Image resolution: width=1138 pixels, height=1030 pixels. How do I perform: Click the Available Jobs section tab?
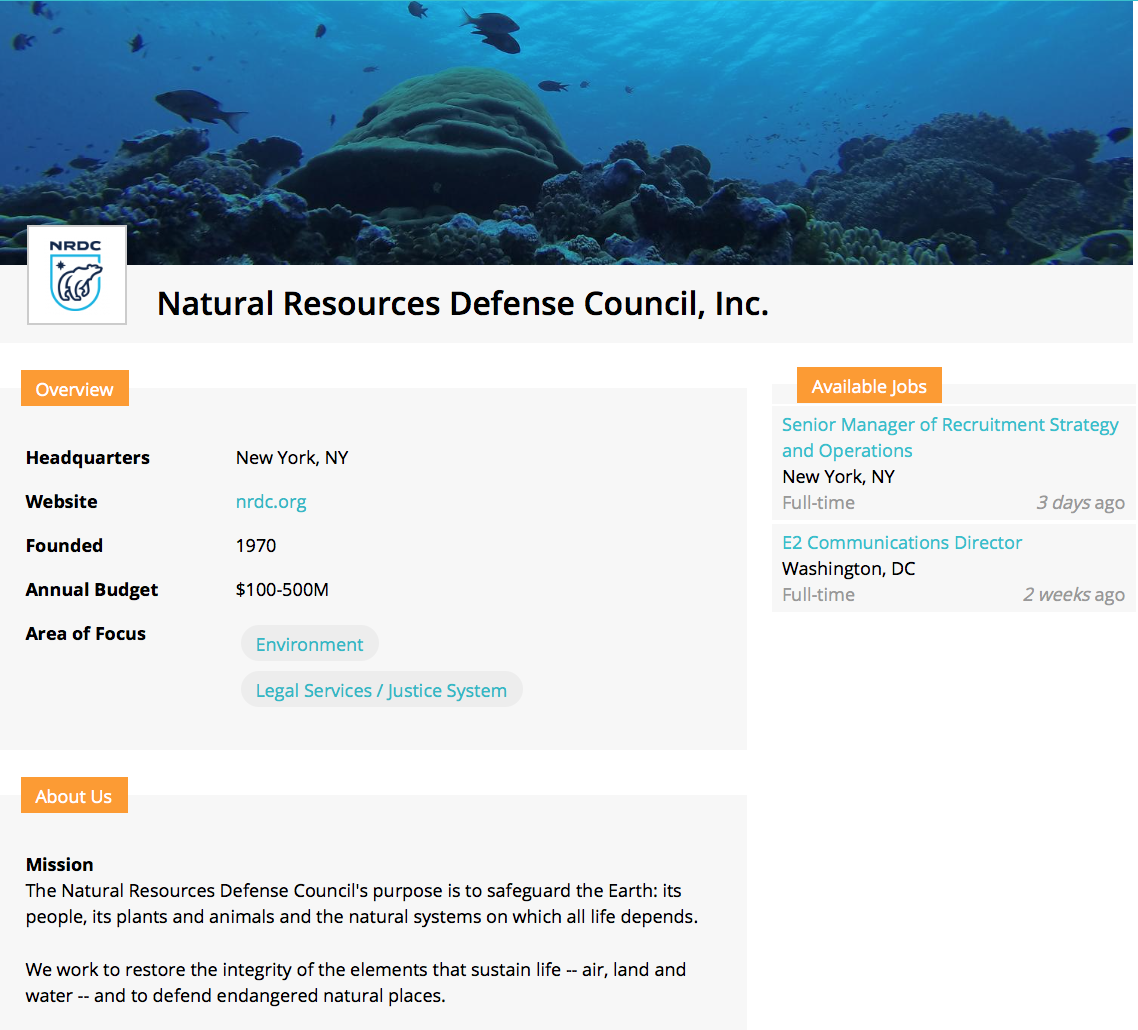click(869, 385)
